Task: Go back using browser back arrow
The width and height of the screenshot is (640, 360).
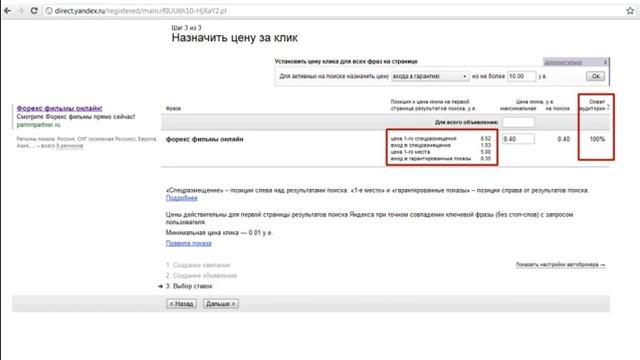Action: click(x=7, y=11)
